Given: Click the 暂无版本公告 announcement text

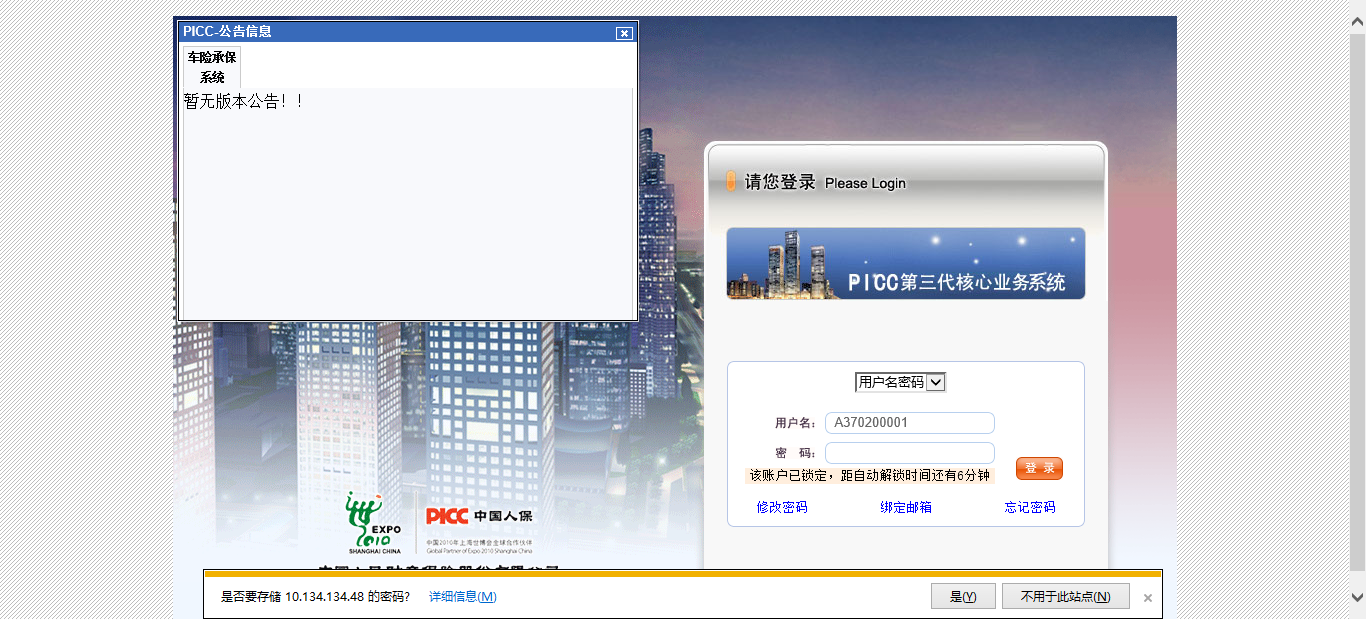Looking at the screenshot, I should tap(243, 101).
